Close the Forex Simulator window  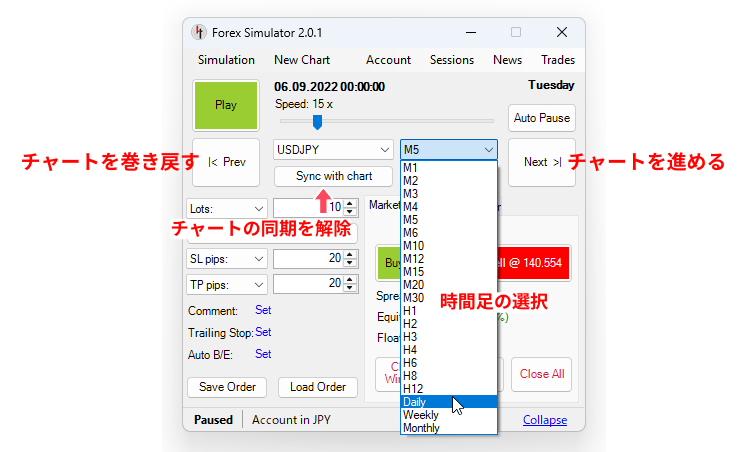[562, 32]
